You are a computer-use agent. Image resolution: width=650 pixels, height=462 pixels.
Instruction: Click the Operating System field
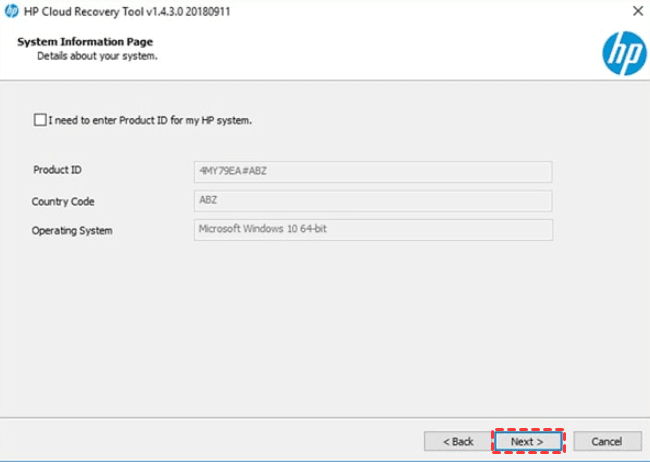coord(373,230)
